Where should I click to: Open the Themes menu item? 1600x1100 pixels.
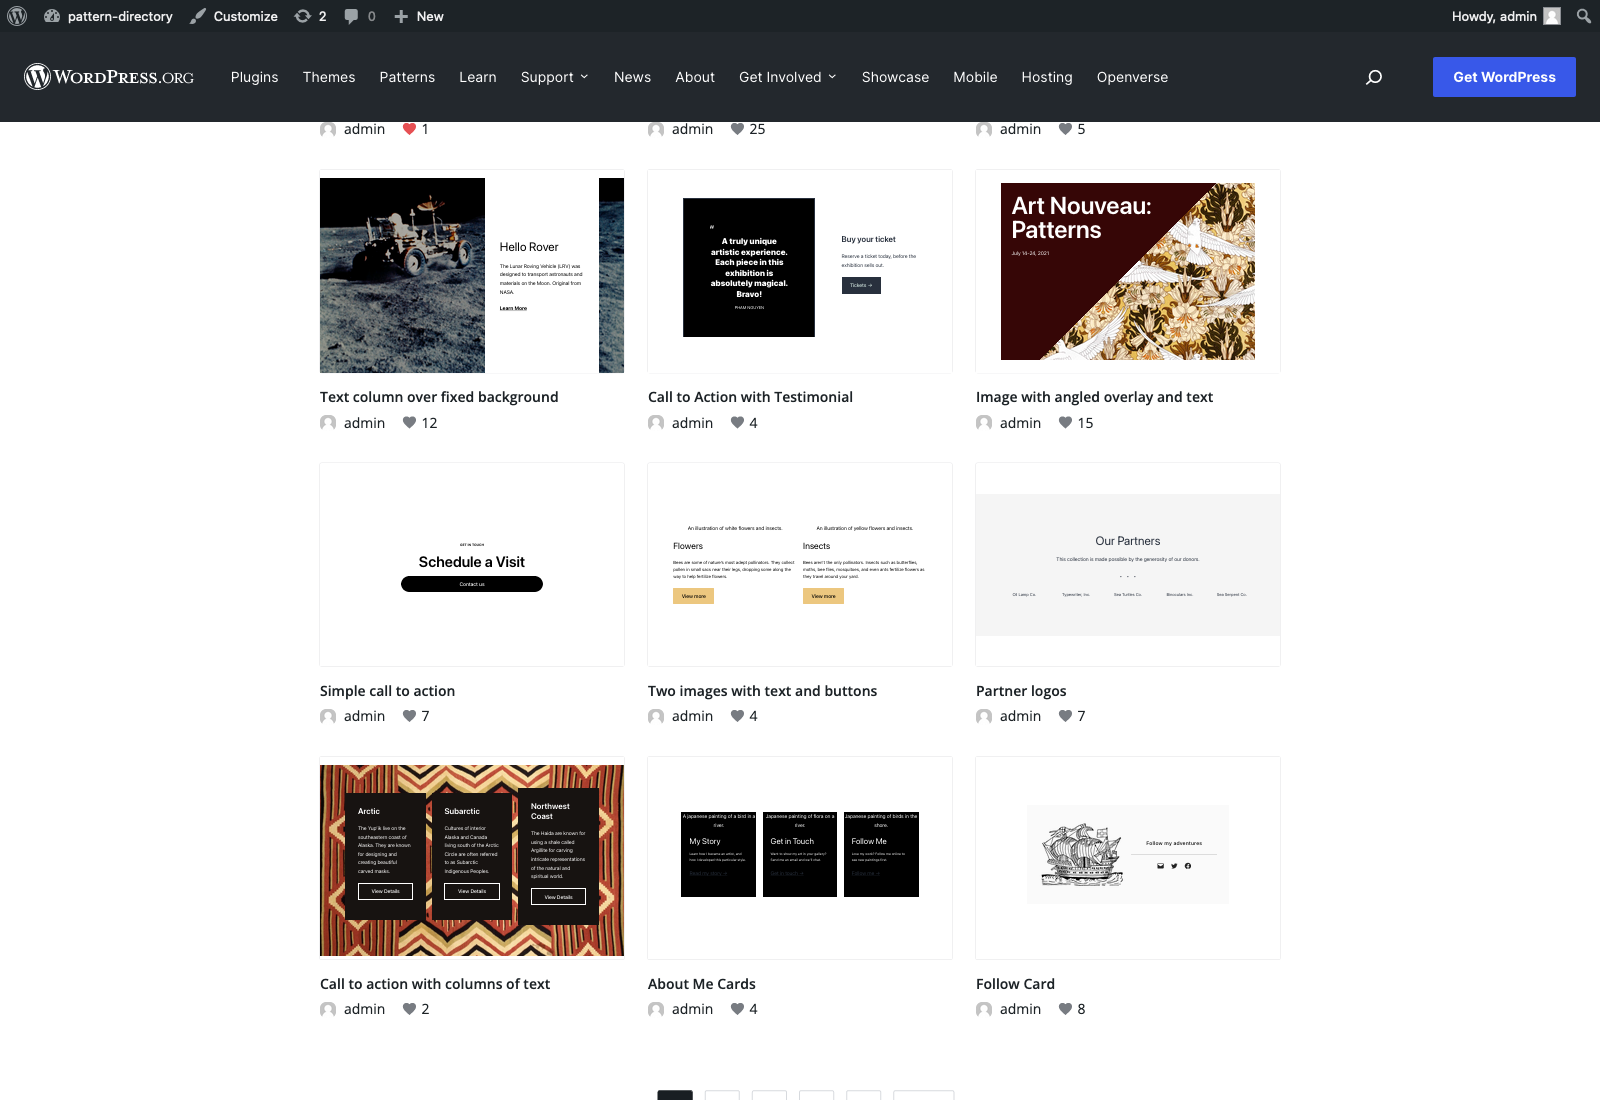click(x=329, y=77)
